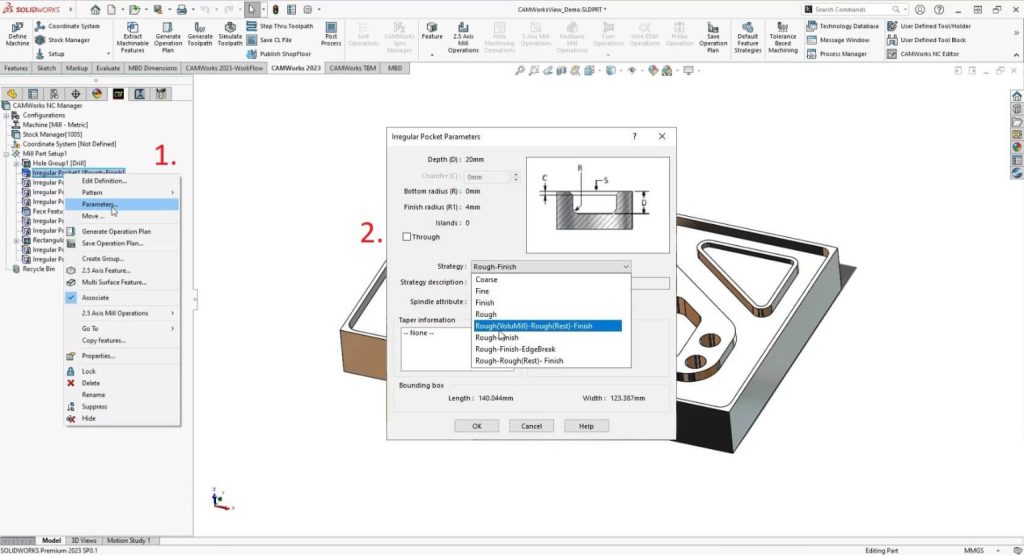Open the Help question mark in title bar
Viewport: 1024px width, 555px height.
(939, 10)
